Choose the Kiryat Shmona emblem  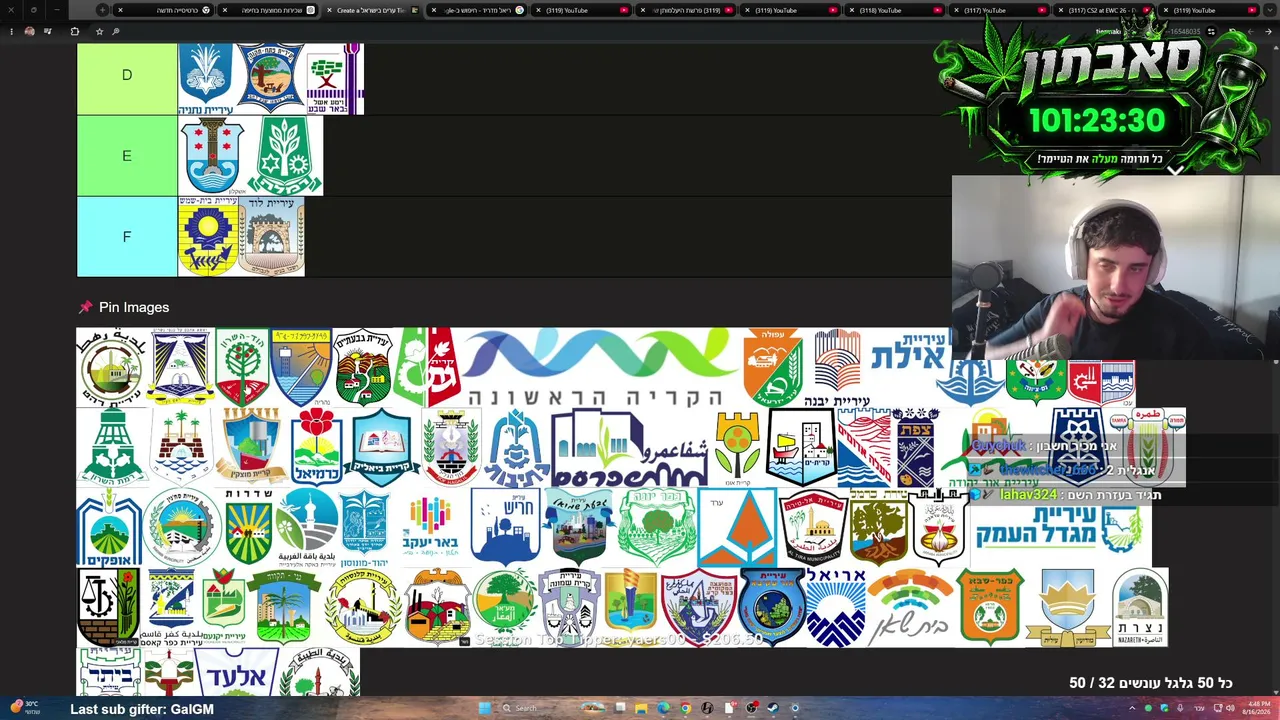569,607
